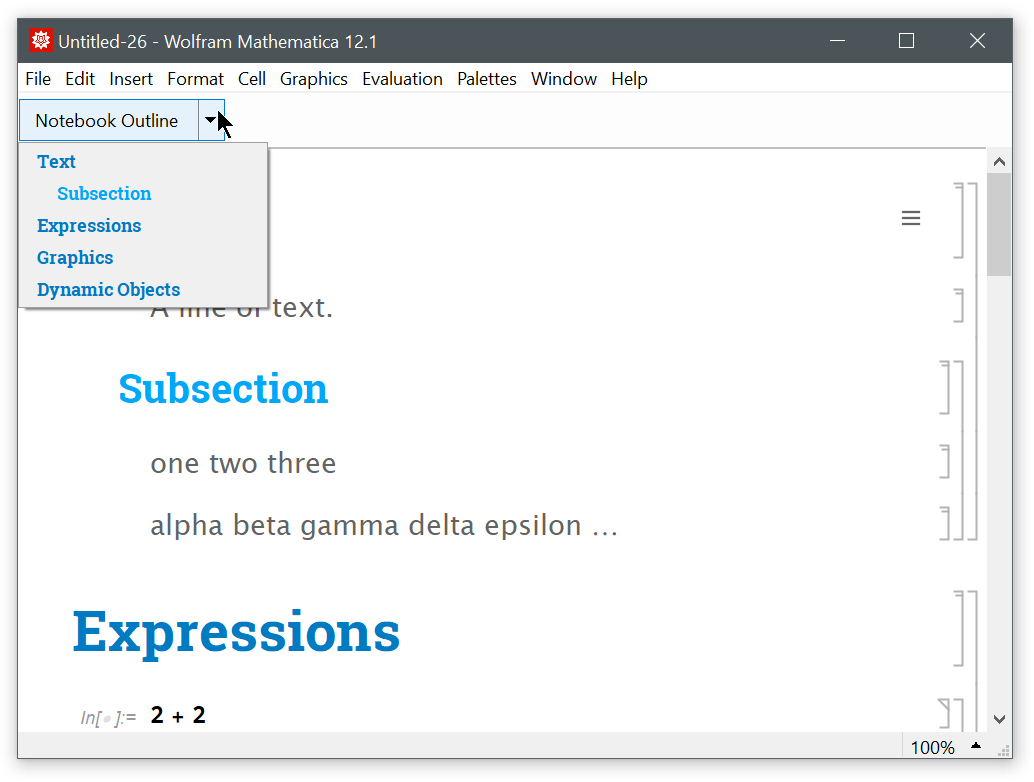Click the 2 + 2 input cell

tap(178, 715)
